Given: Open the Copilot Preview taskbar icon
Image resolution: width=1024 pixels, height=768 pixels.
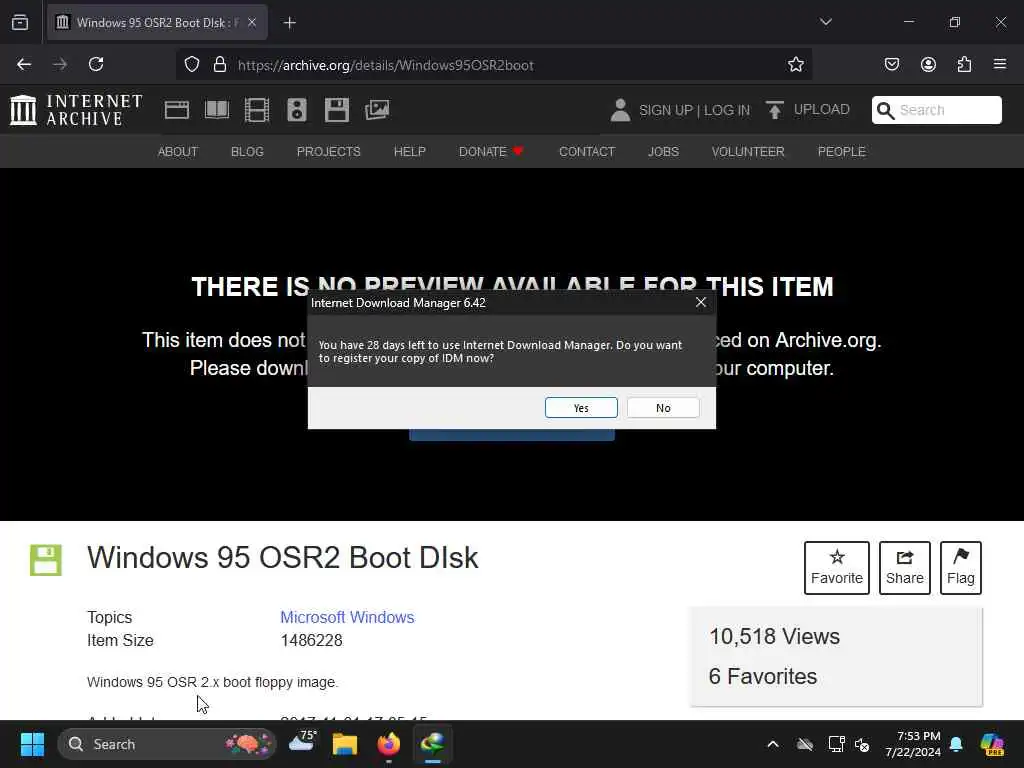Looking at the screenshot, I should (x=992, y=744).
